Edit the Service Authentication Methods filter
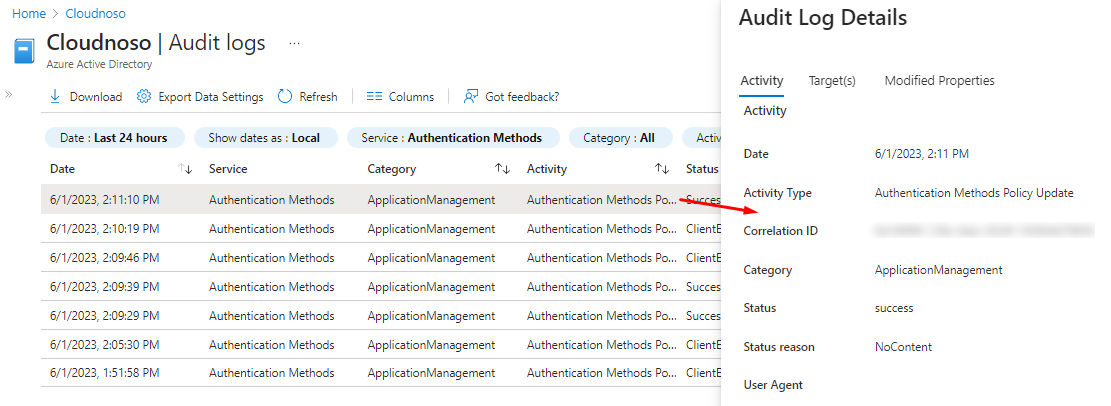The height and width of the screenshot is (406, 1111). pos(453,138)
